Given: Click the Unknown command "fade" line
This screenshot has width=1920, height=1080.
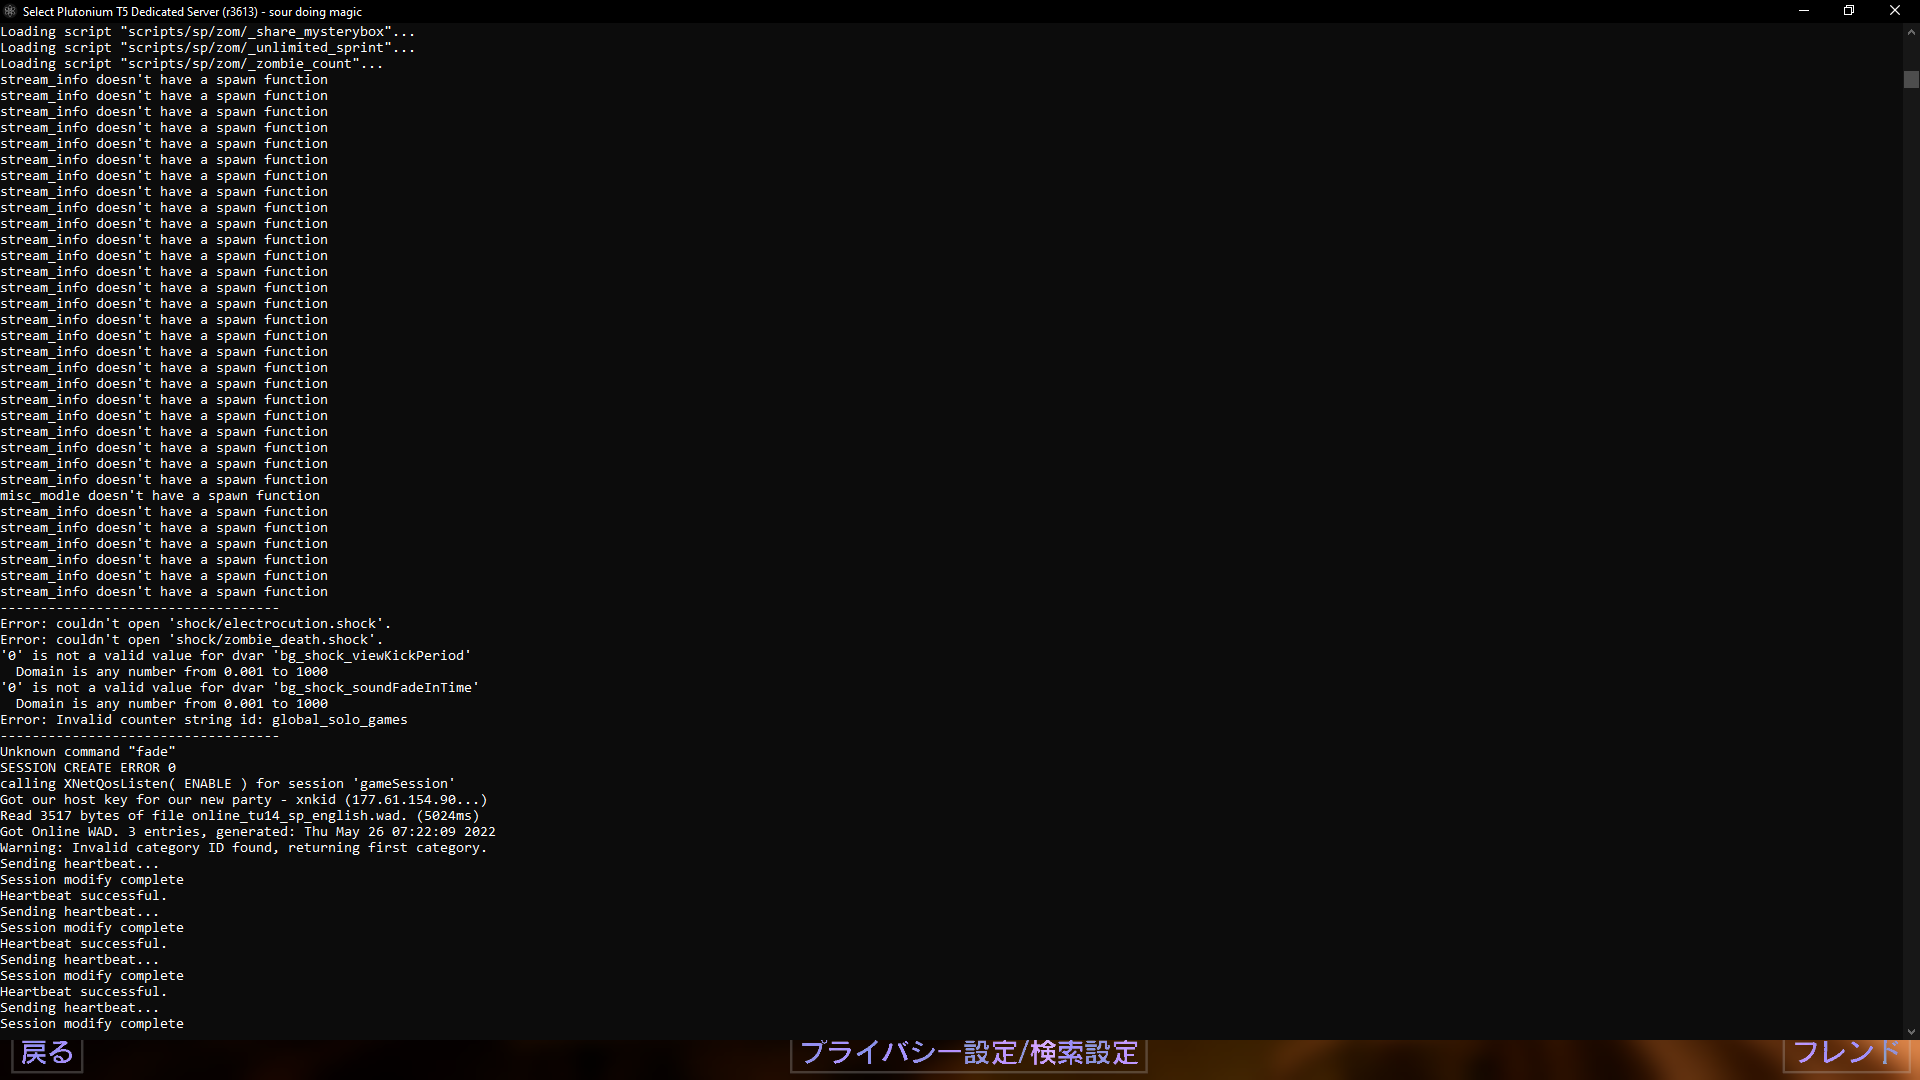Looking at the screenshot, I should [x=87, y=752].
